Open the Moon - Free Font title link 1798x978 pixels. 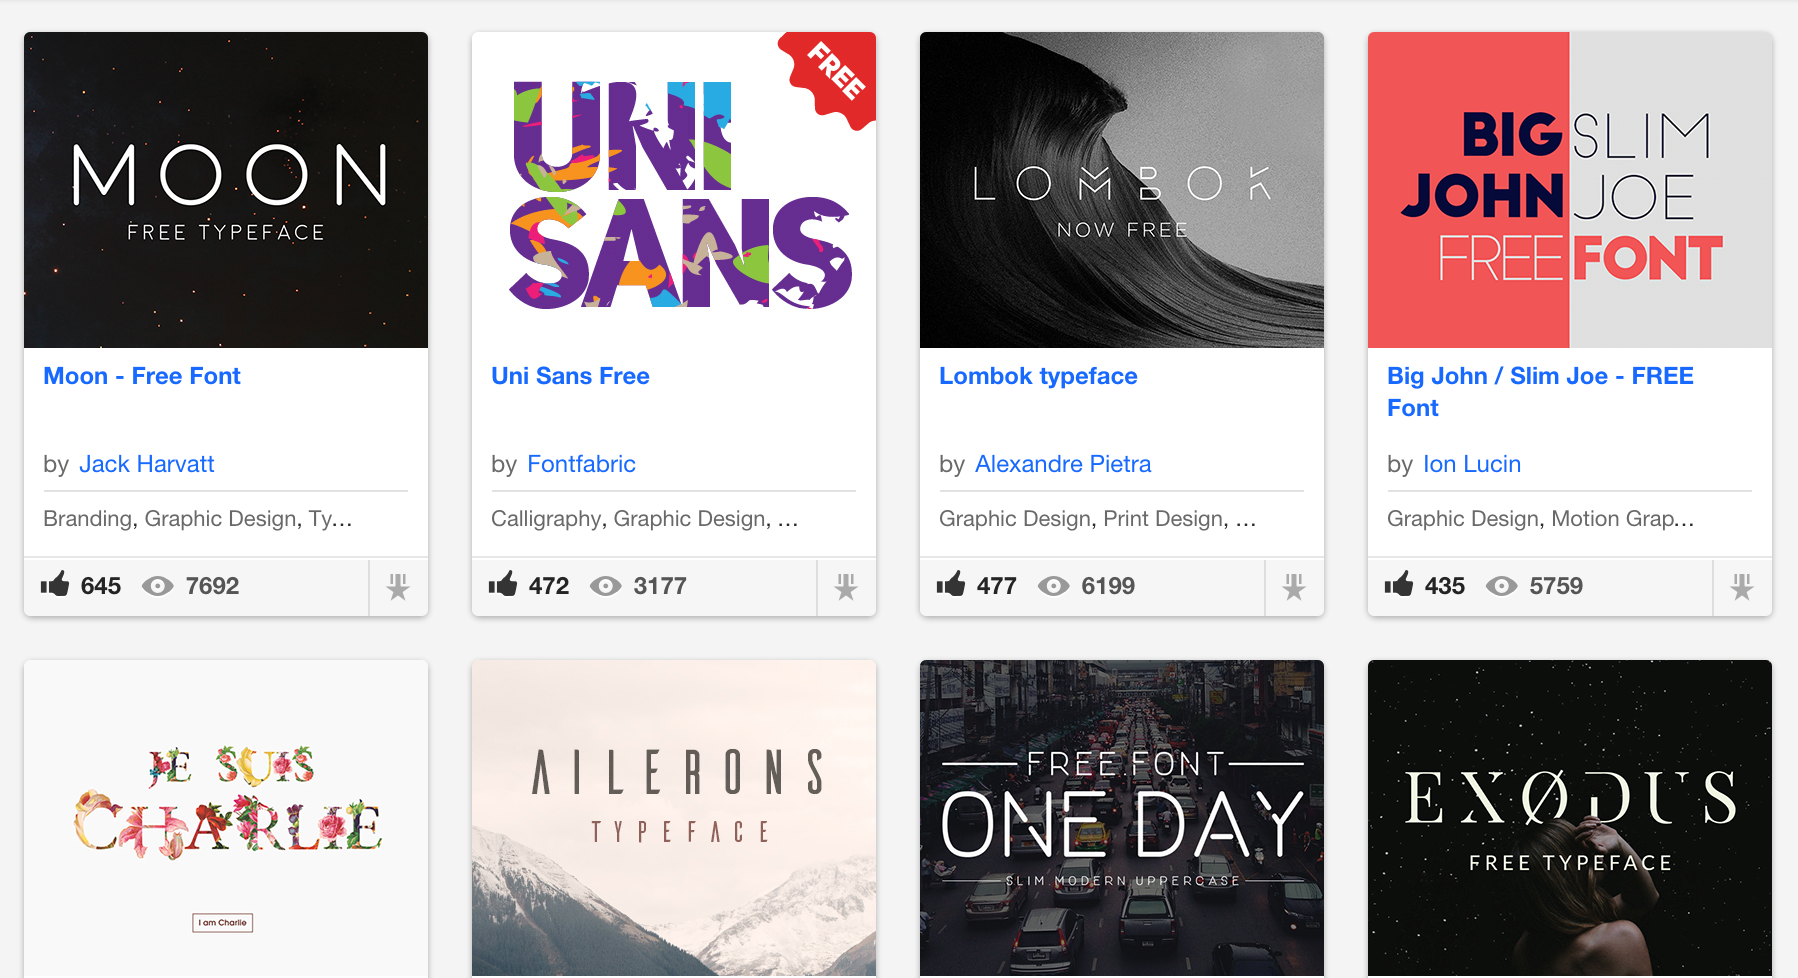tap(142, 376)
